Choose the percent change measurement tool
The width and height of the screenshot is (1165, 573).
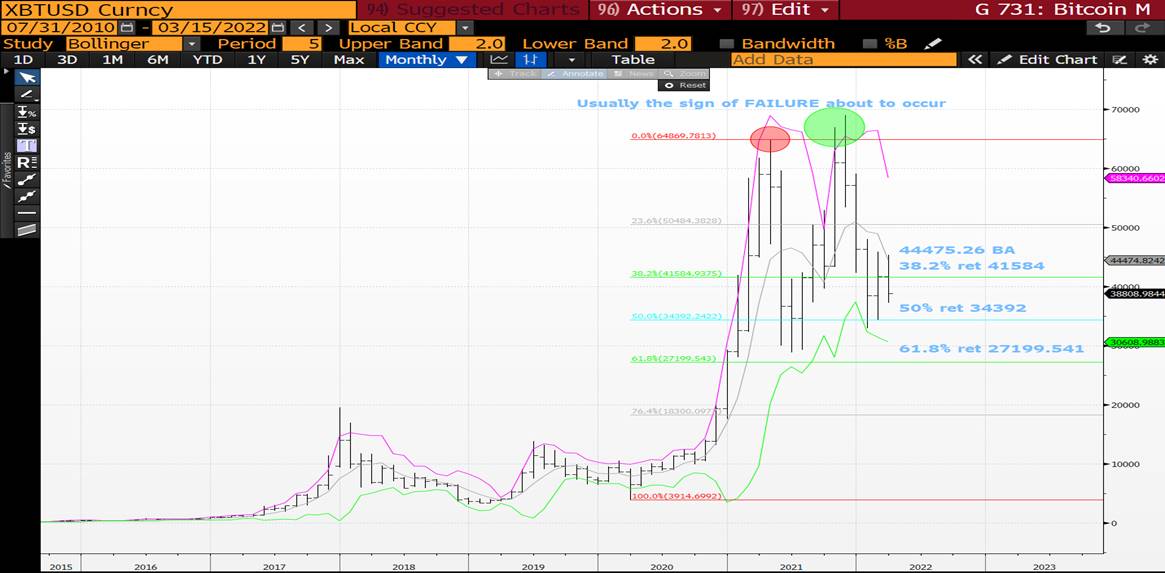point(27,112)
